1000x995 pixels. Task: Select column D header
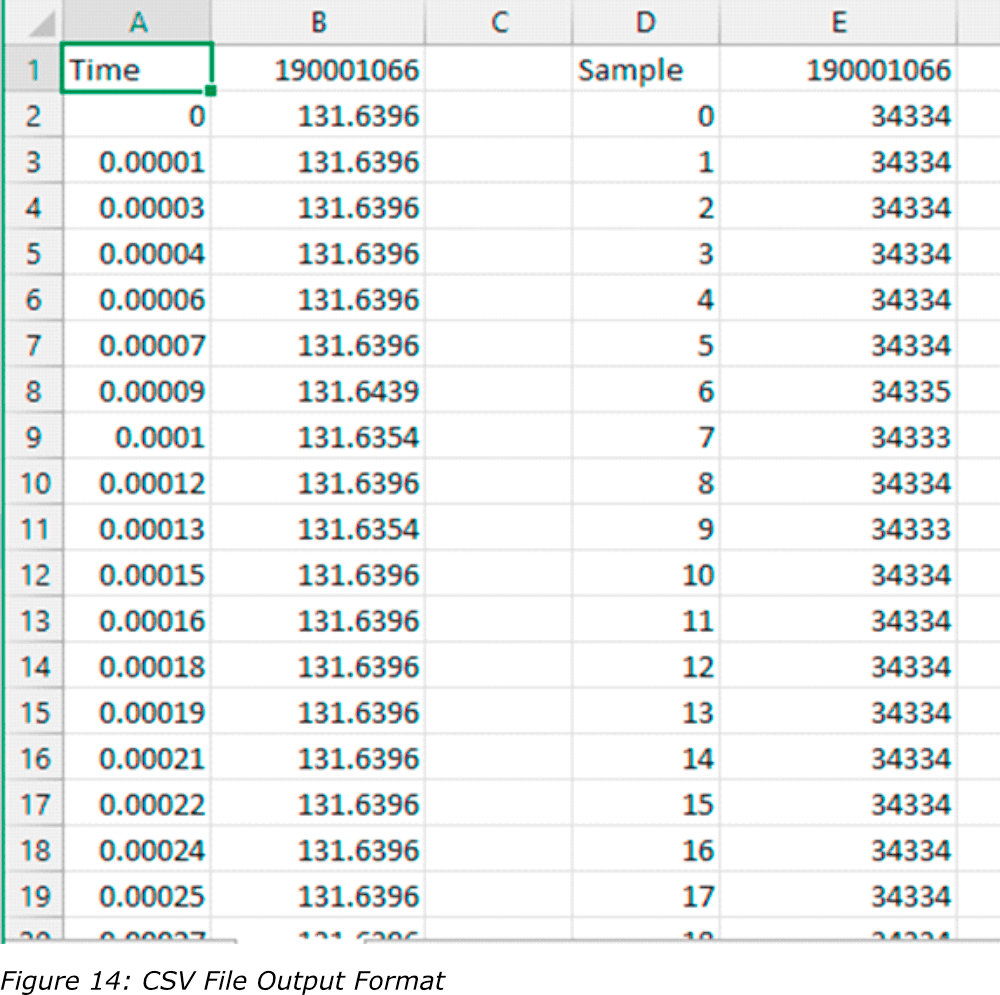click(645, 22)
